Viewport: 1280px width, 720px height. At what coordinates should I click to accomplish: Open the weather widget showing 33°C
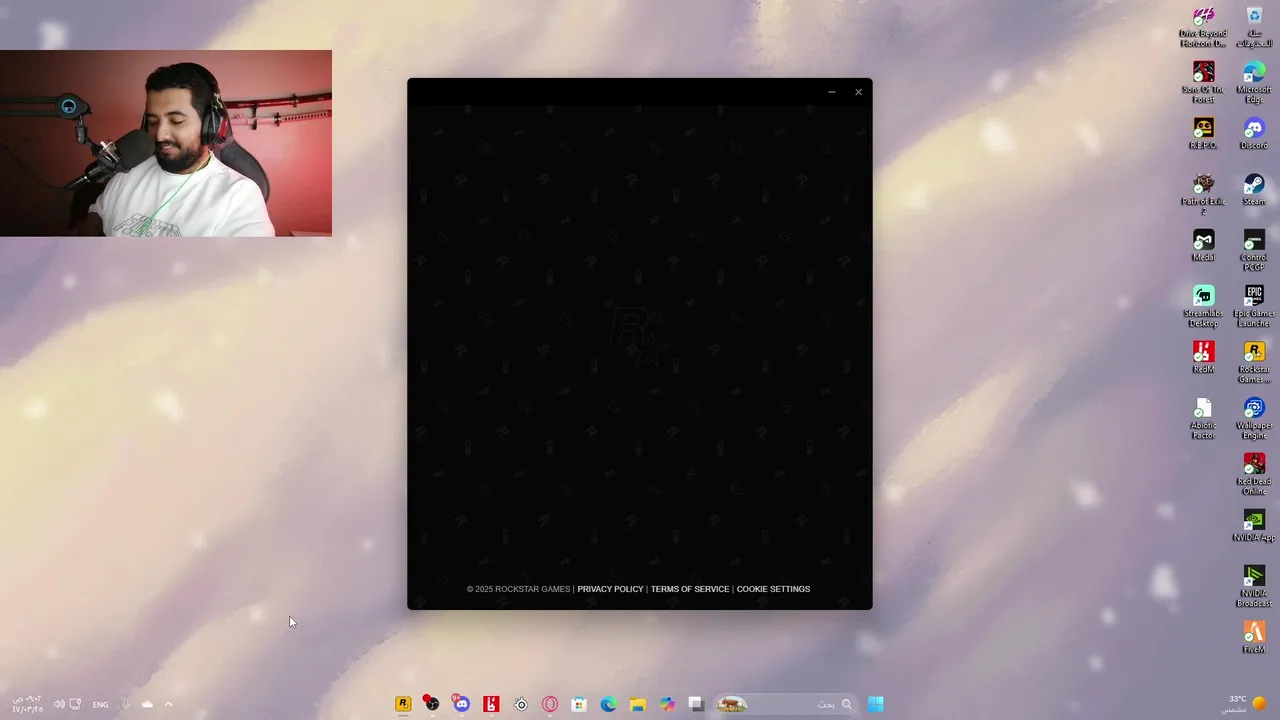tap(1246, 704)
